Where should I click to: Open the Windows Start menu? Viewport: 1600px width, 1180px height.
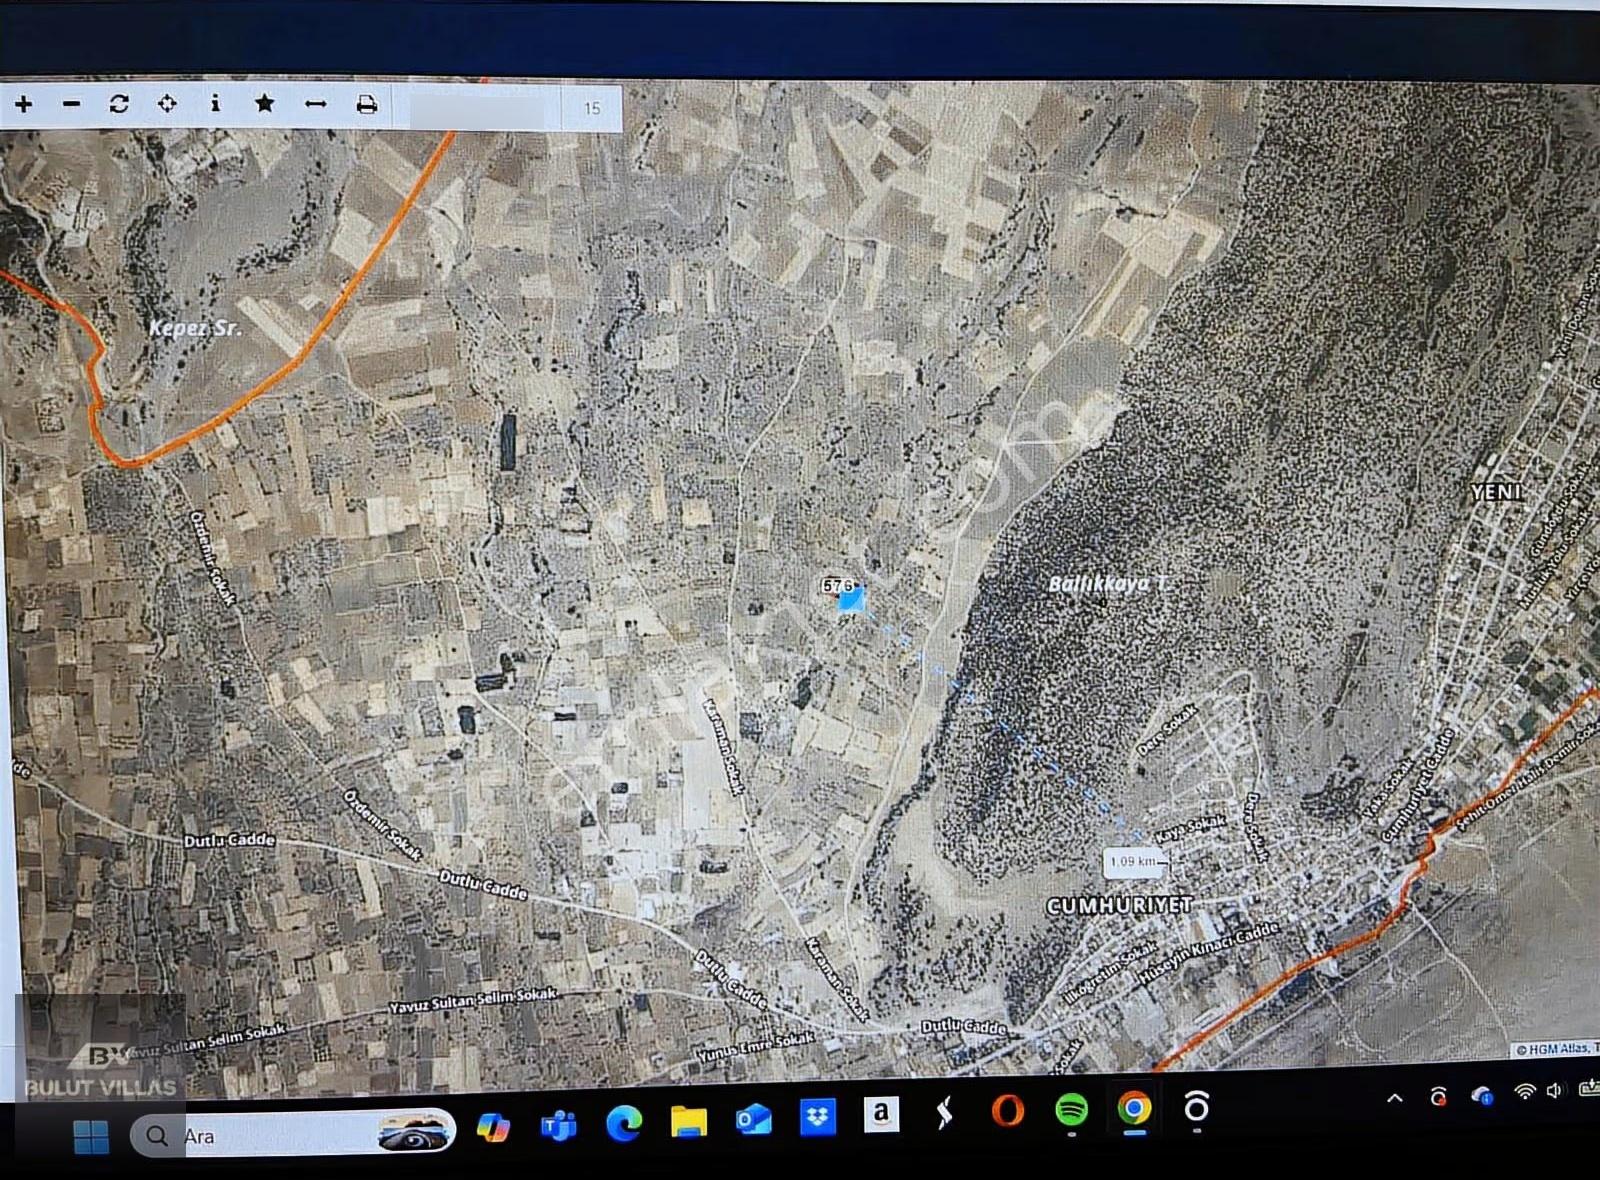91,1136
